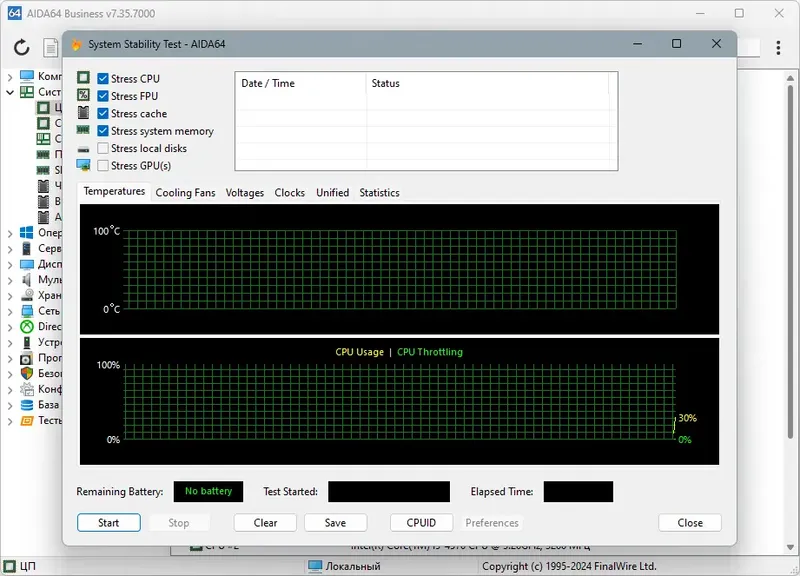The height and width of the screenshot is (576, 800).
Task: Click the main window vertical scrollbar thumb
Action: pos(790,260)
